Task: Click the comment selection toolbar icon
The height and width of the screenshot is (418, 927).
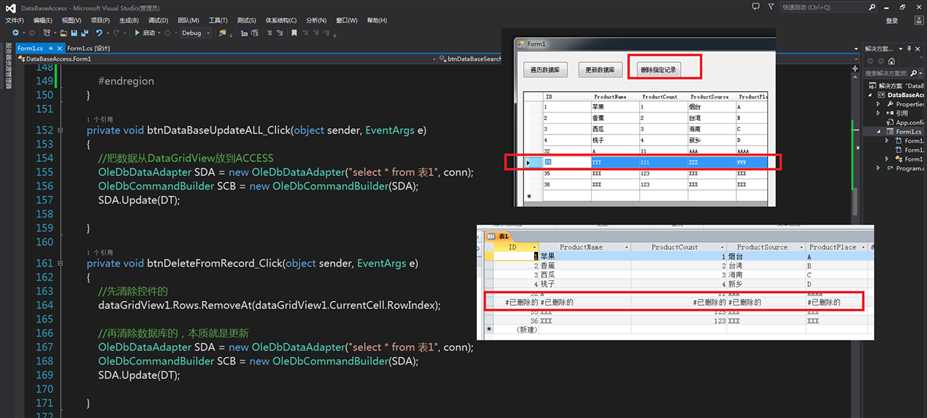Action: 270,33
